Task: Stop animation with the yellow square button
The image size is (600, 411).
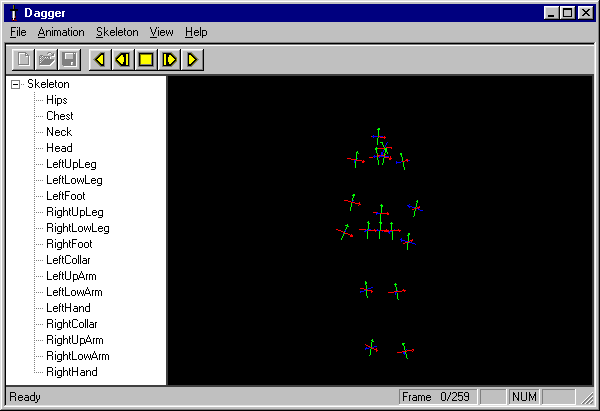Action: [146, 60]
